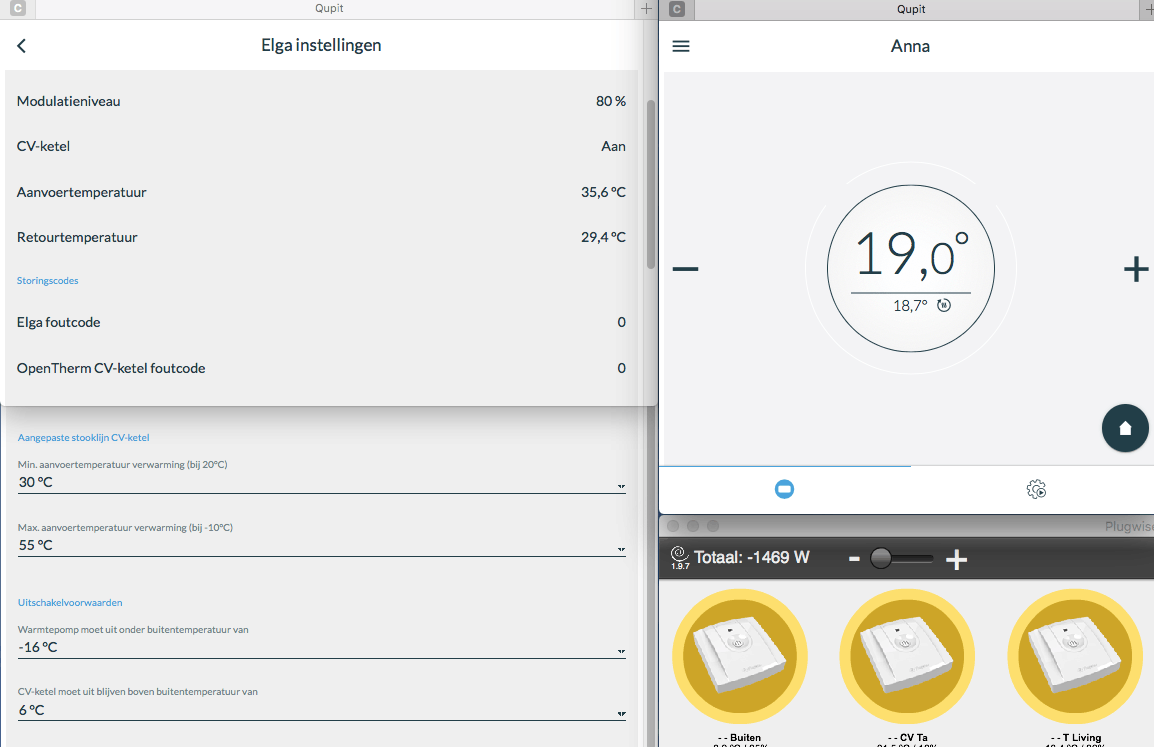This screenshot has height=747, width=1154.
Task: Adjust the zoom slider knob in Plugwise
Action: [881, 559]
